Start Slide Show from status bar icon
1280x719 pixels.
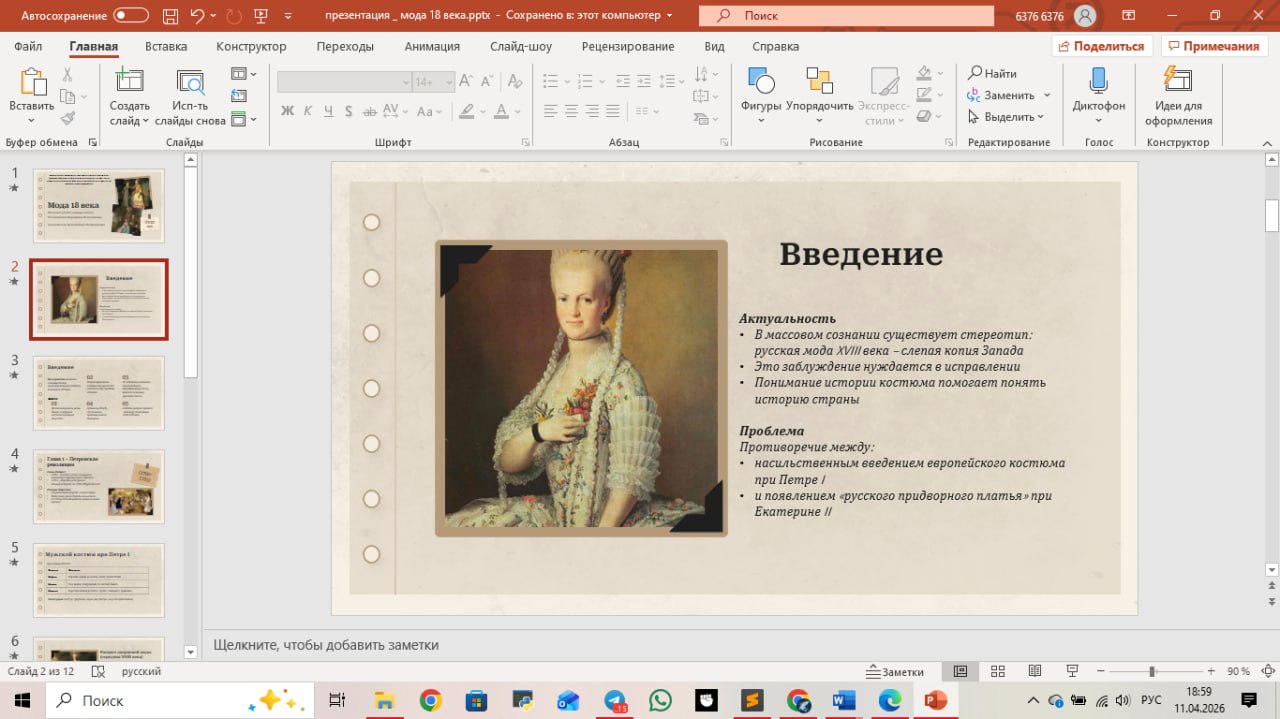pos(1072,671)
